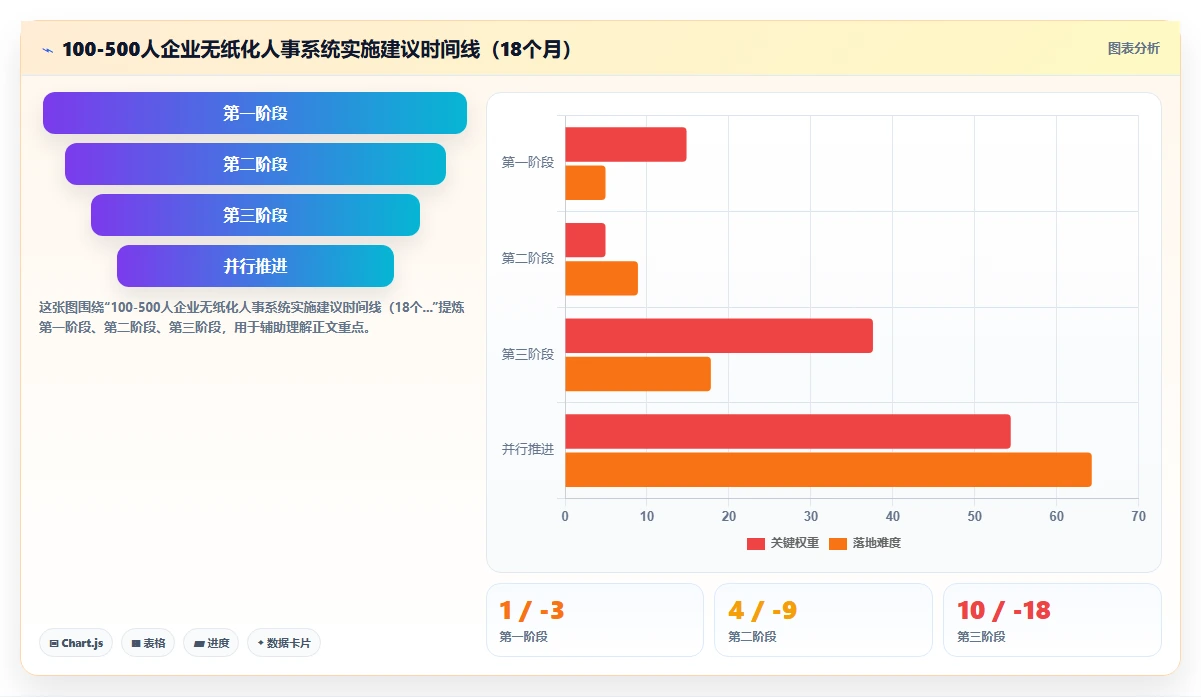Click the Chart.js tag chip
This screenshot has width=1201, height=697.
click(x=76, y=643)
